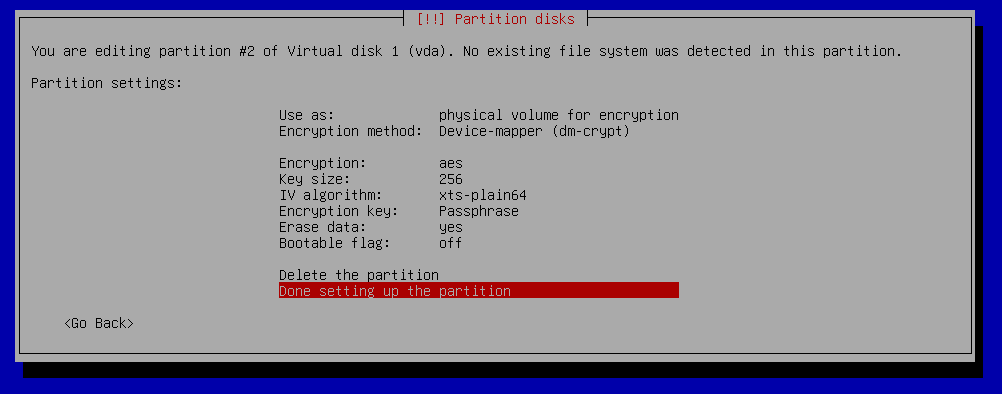Choose "Delete the partition"
1002x394 pixels.
358,275
